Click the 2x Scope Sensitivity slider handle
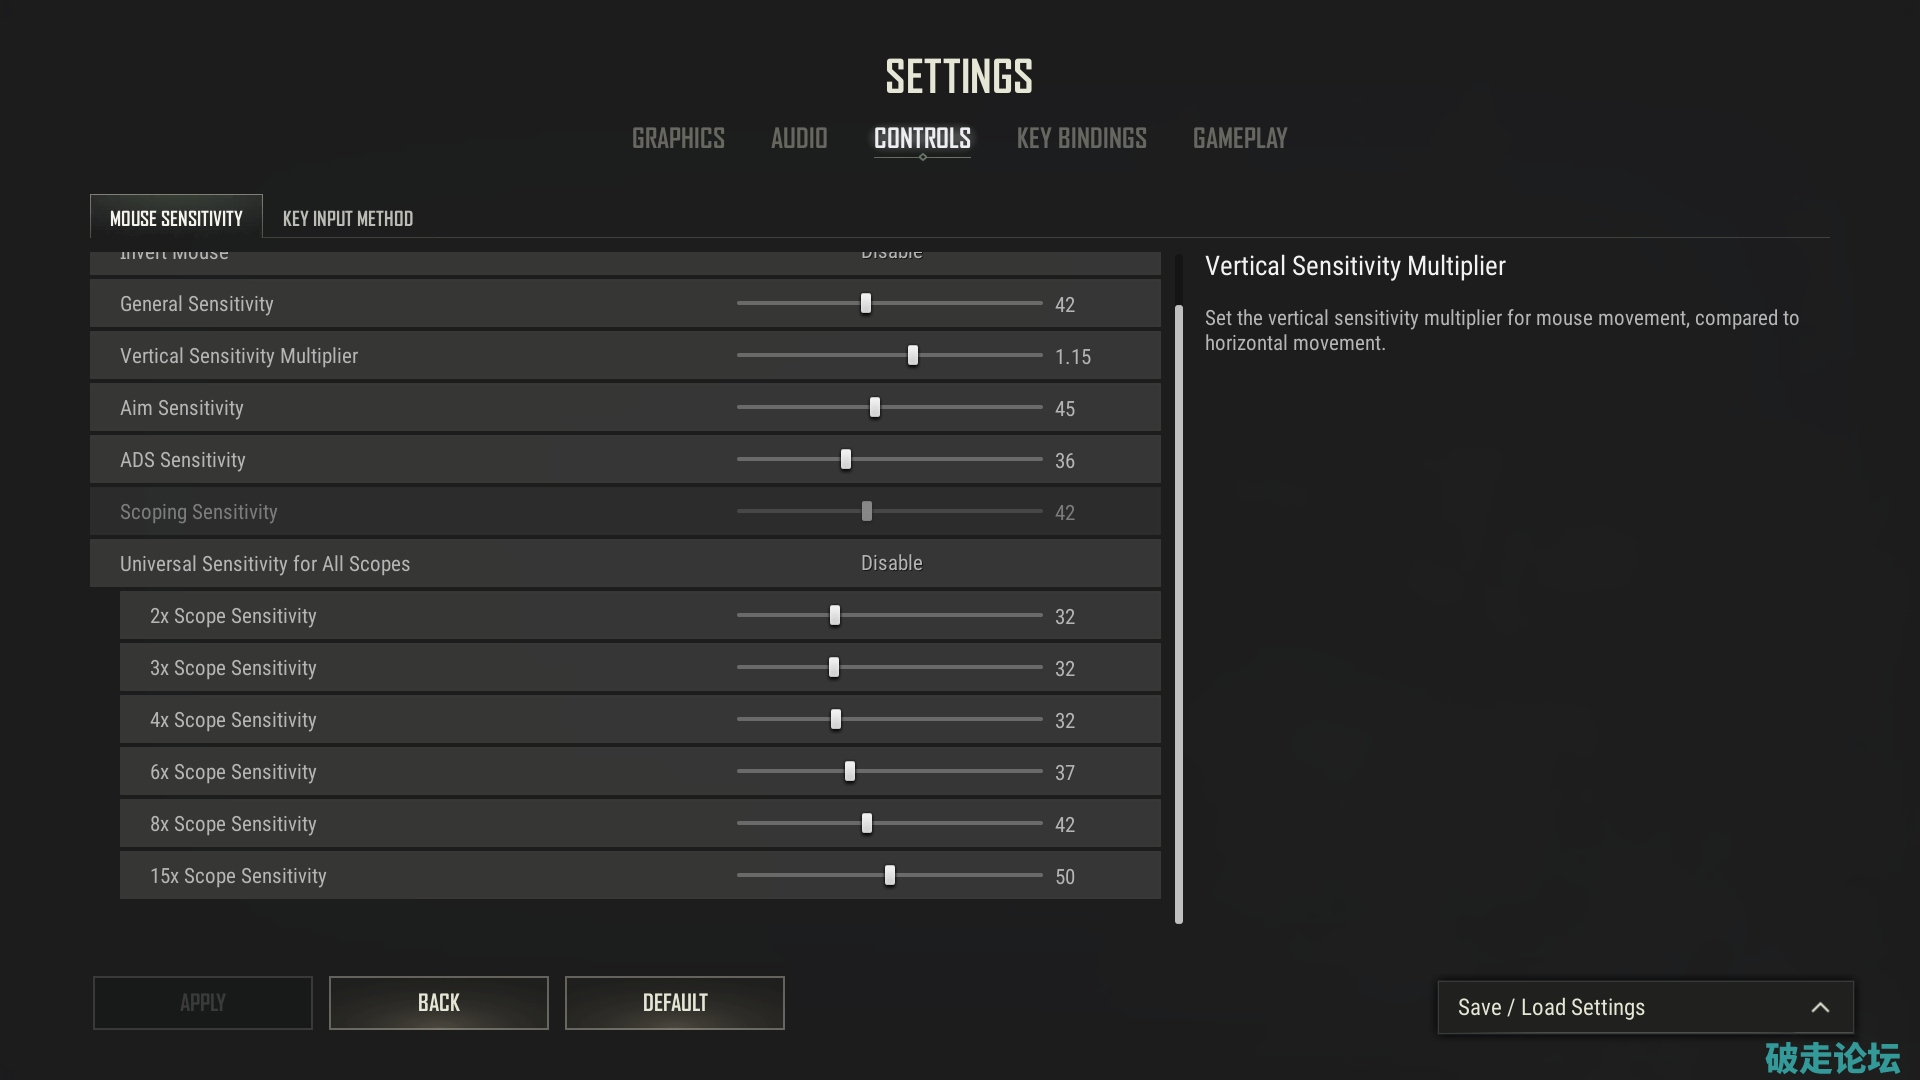 coord(835,615)
